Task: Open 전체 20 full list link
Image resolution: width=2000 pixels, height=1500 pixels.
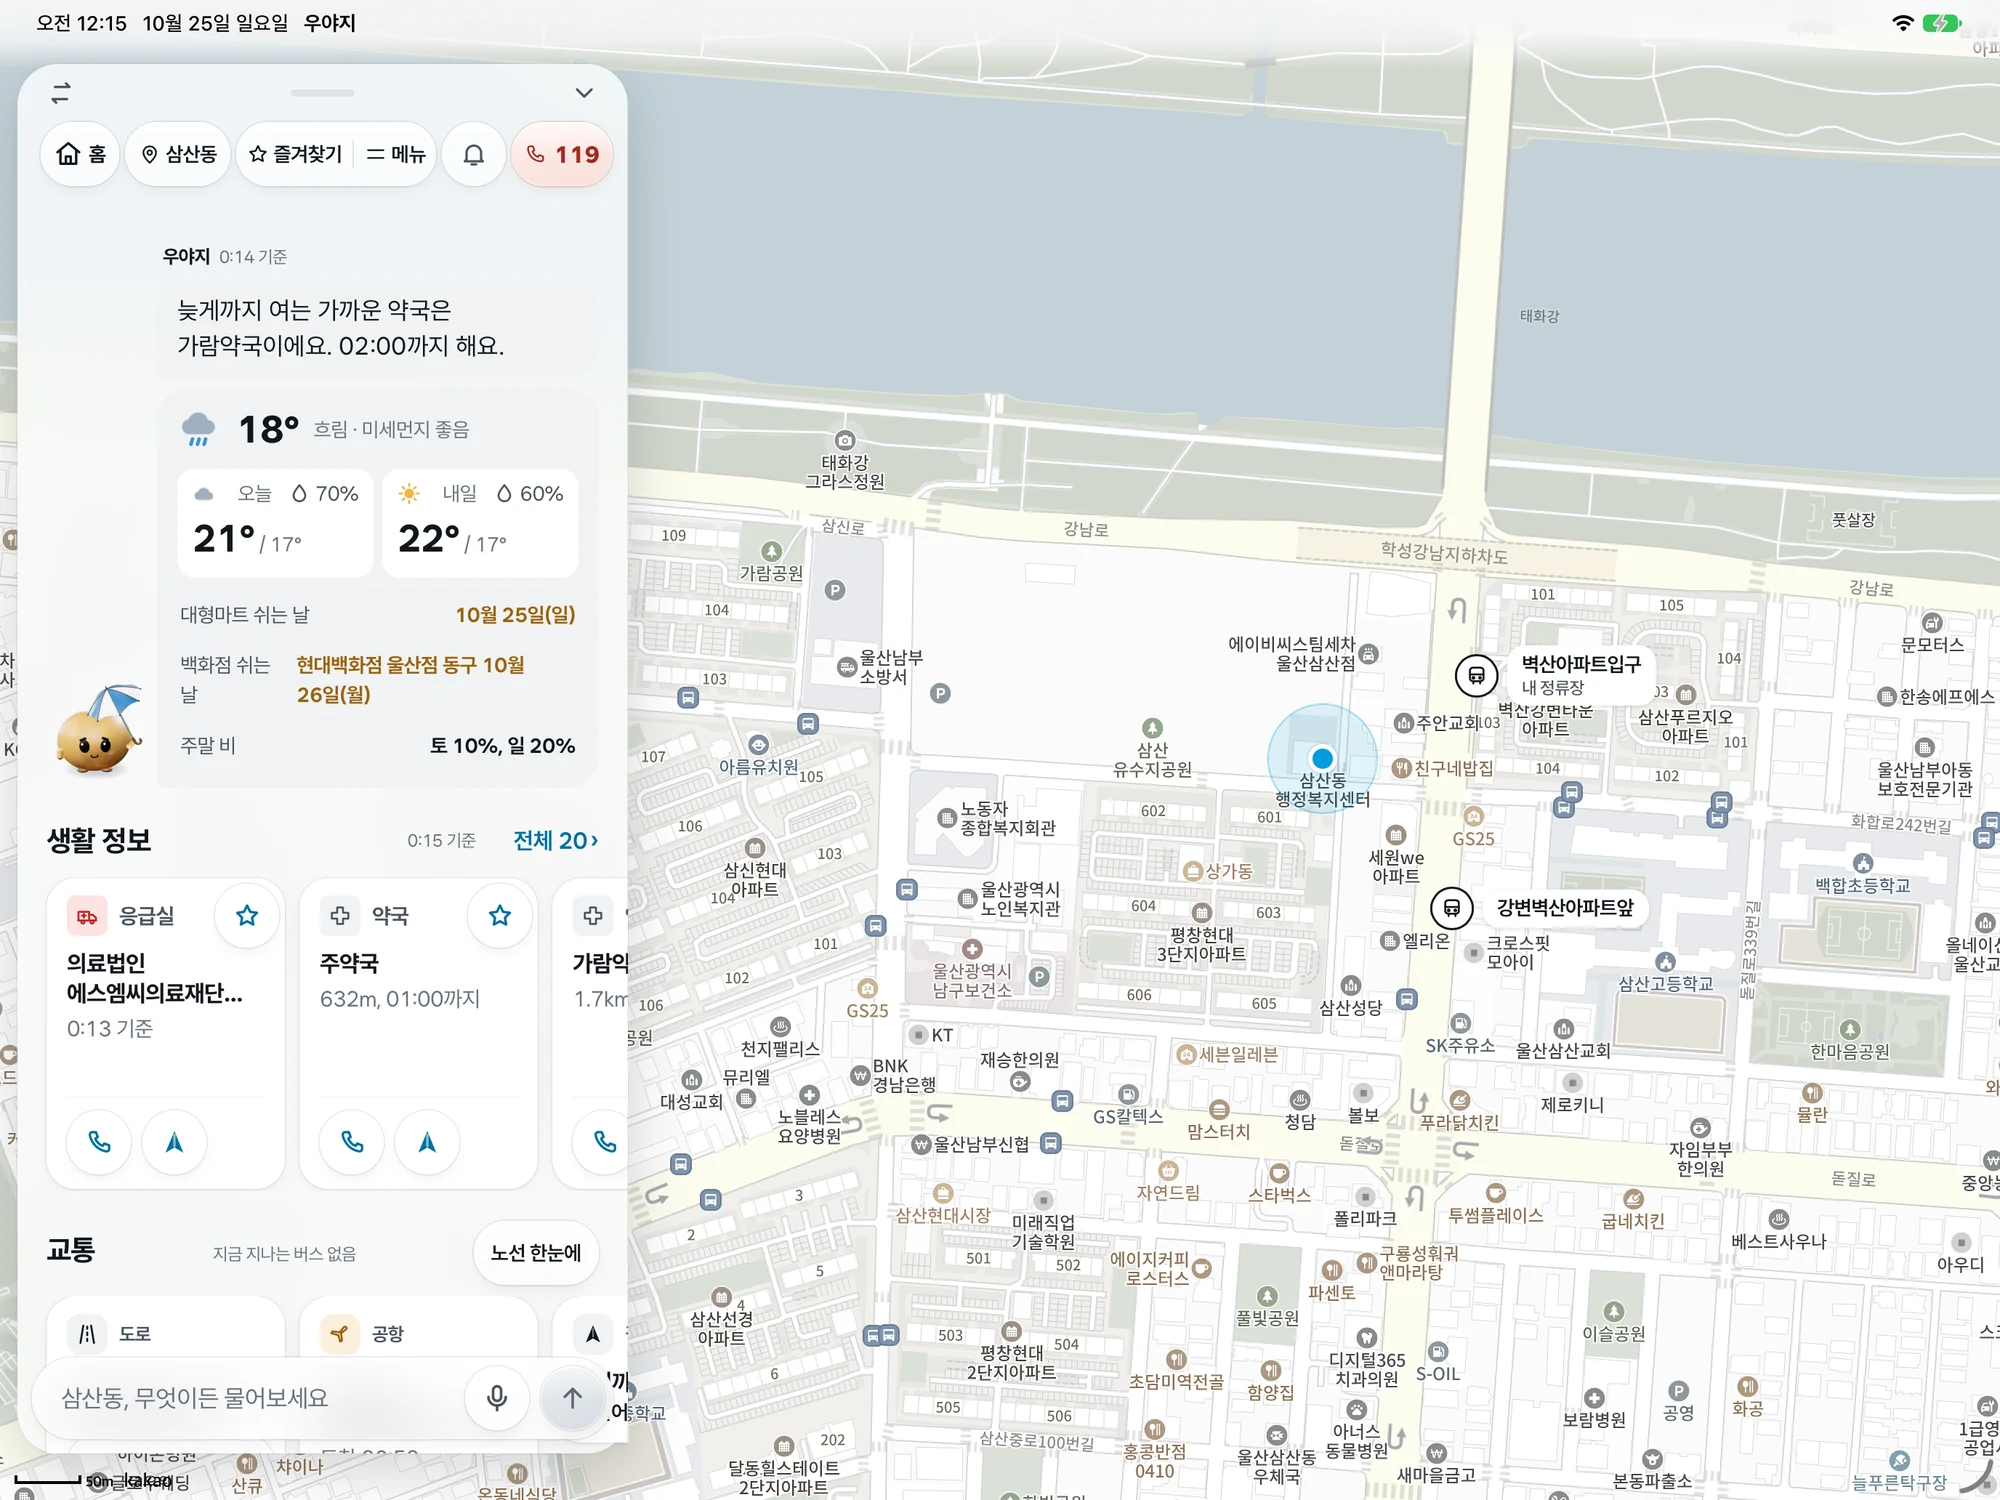Action: (x=555, y=840)
